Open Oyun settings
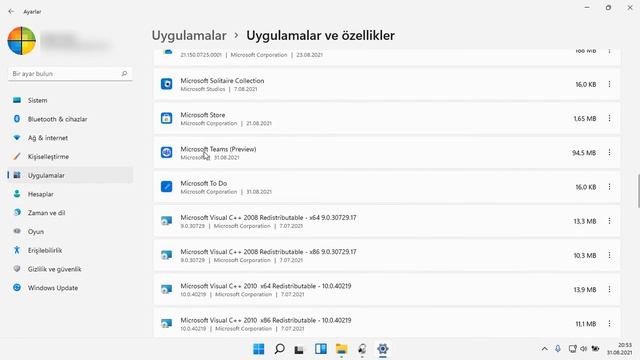 coord(70,231)
